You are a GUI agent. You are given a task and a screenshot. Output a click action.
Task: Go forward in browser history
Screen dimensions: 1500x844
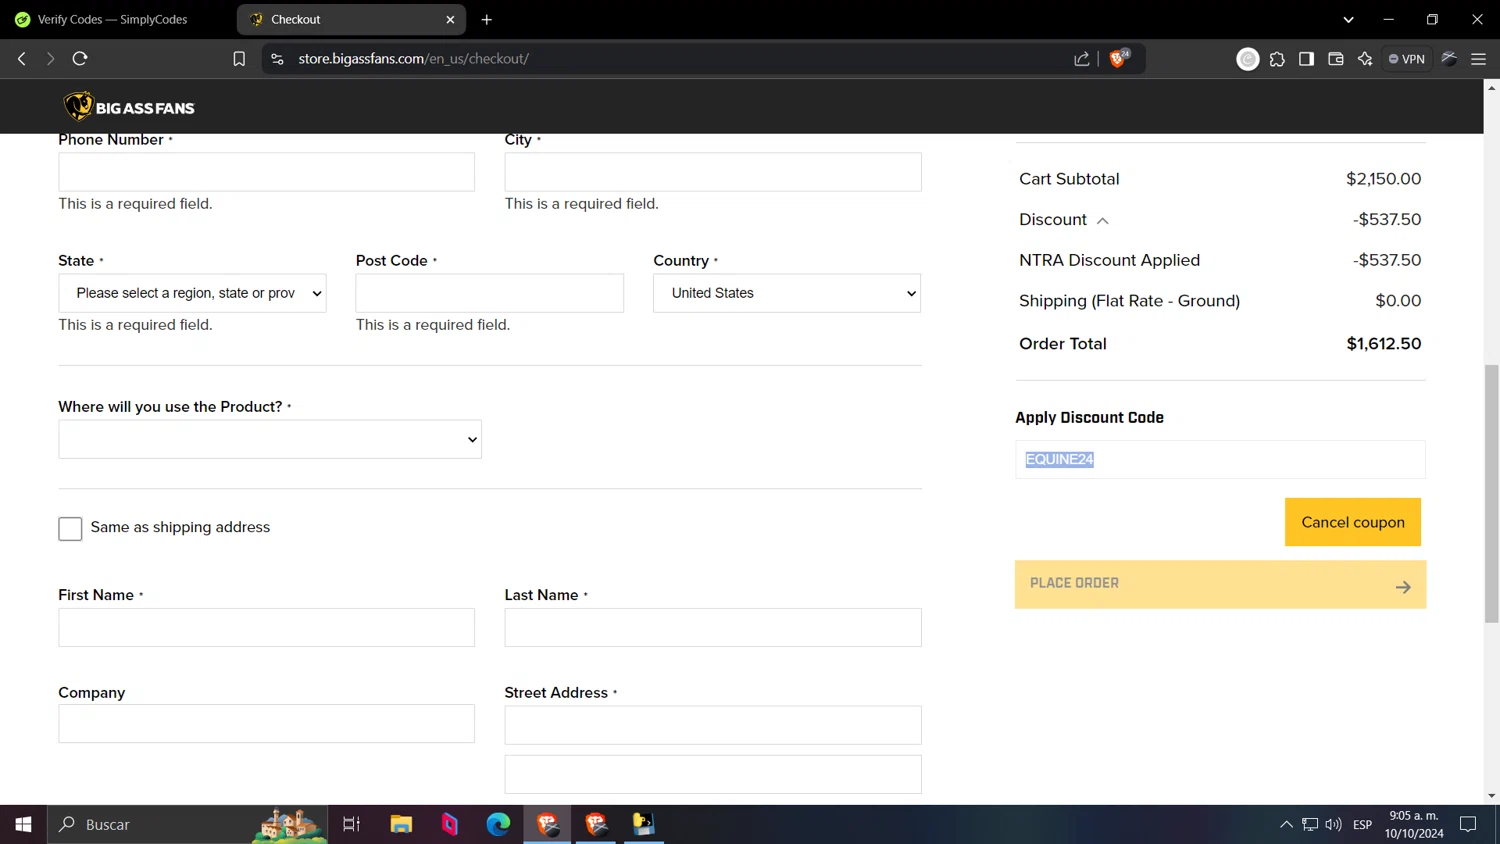click(50, 59)
